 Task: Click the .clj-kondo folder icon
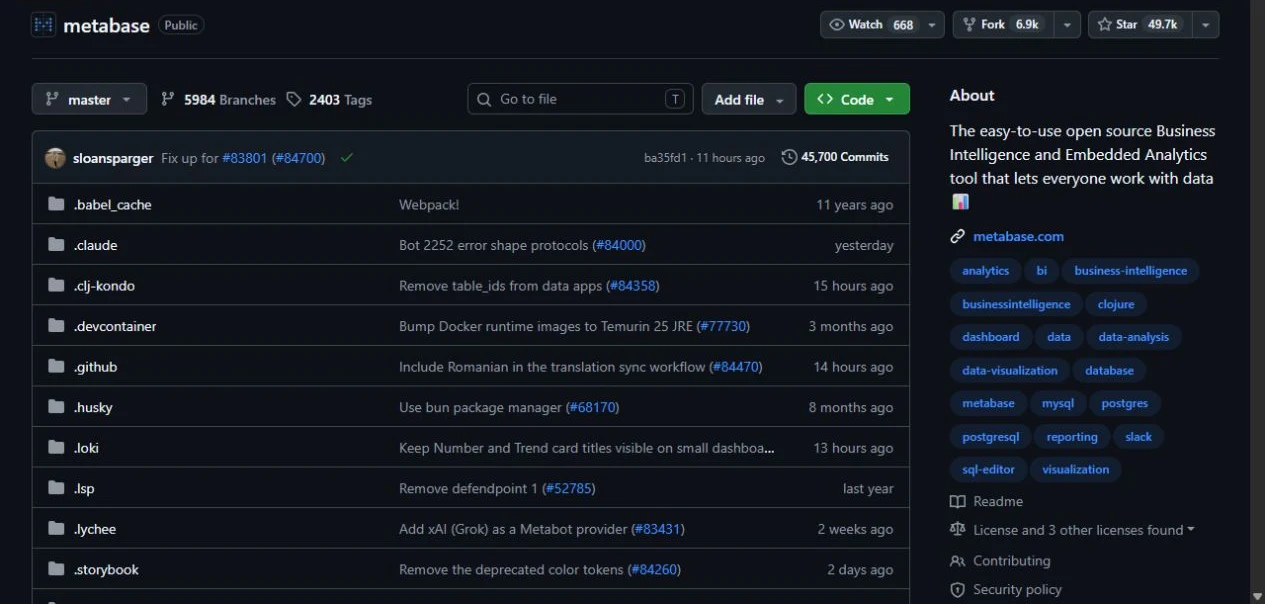point(56,285)
